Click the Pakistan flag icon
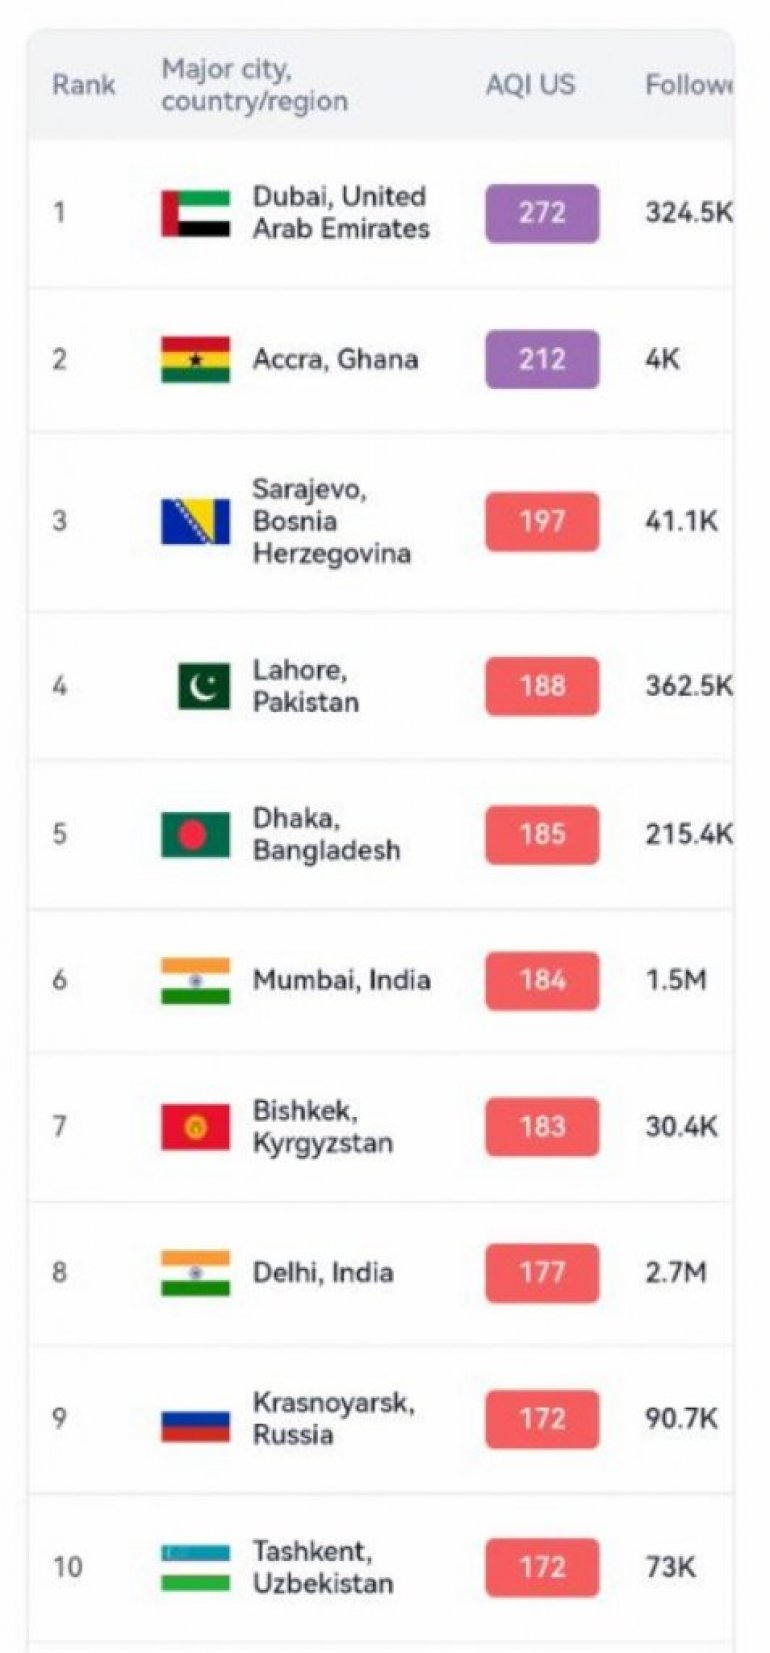Image resolution: width=770 pixels, height=1653 pixels. pyautogui.click(x=203, y=686)
